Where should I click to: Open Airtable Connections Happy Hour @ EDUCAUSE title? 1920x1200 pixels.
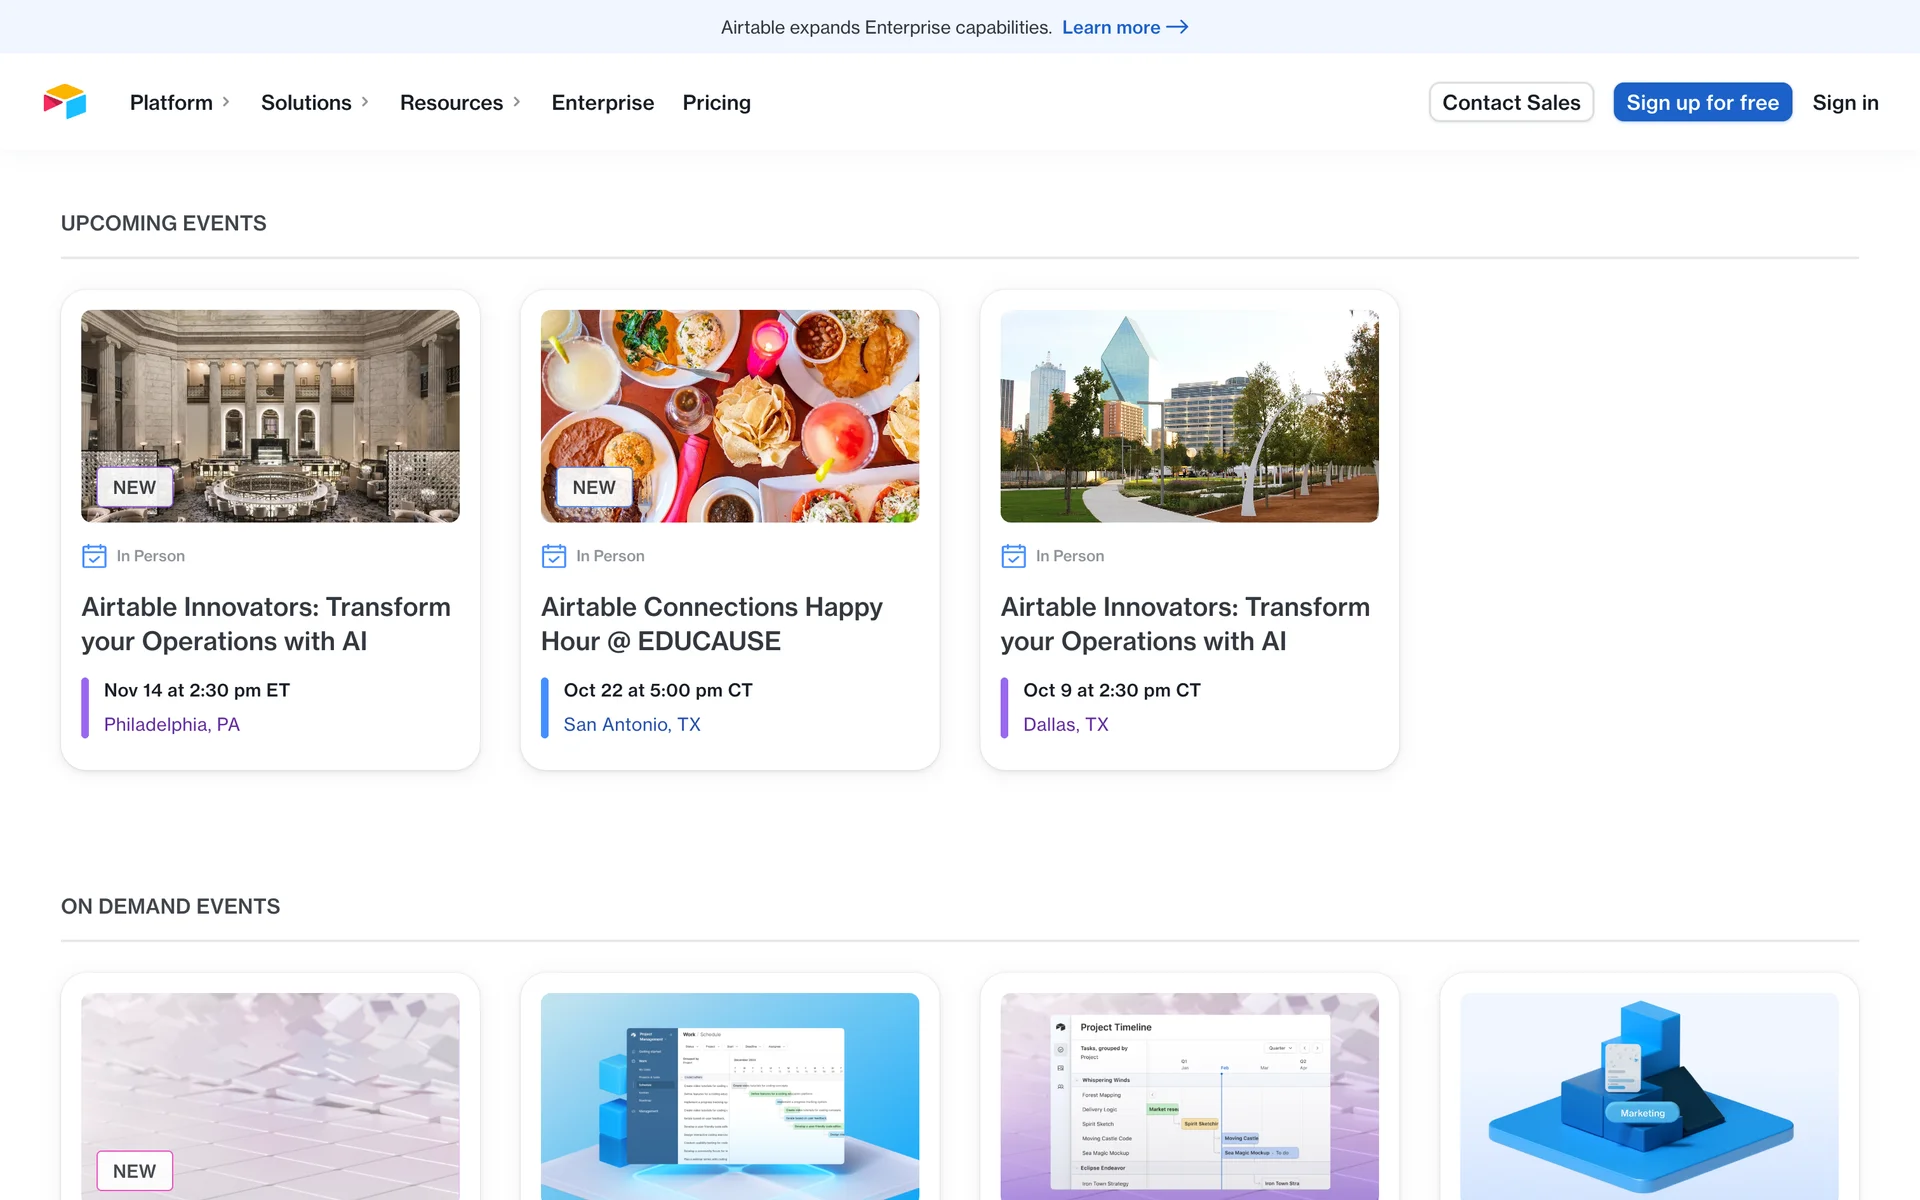click(x=711, y=624)
